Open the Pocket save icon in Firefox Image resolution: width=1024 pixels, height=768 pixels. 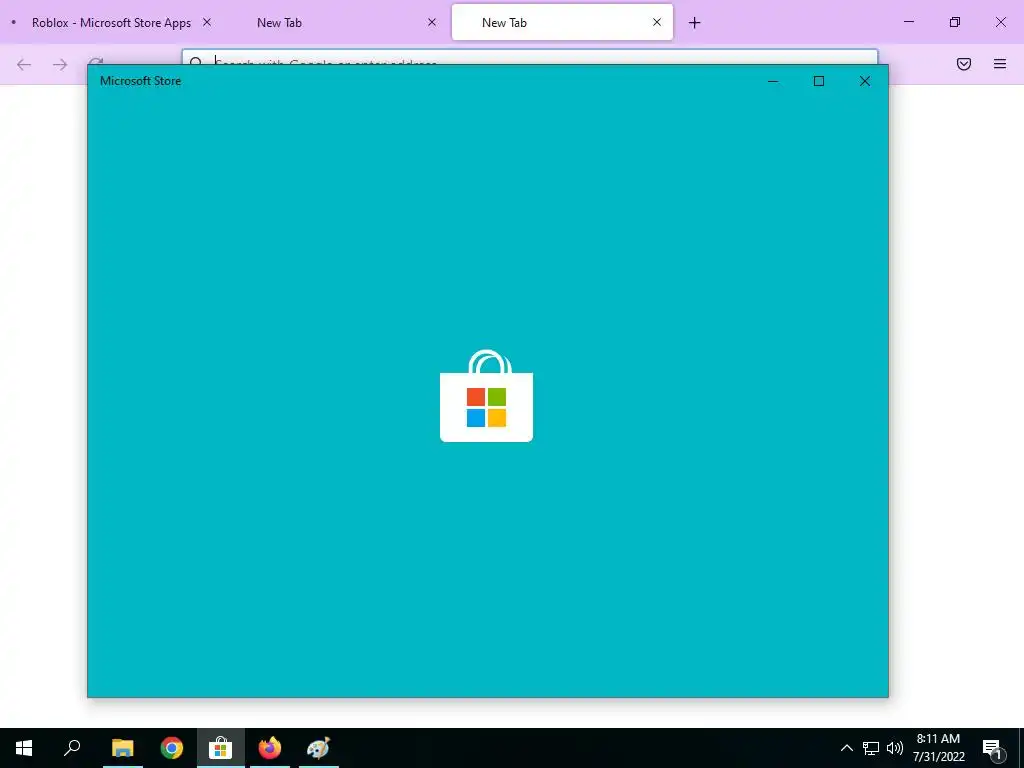964,64
